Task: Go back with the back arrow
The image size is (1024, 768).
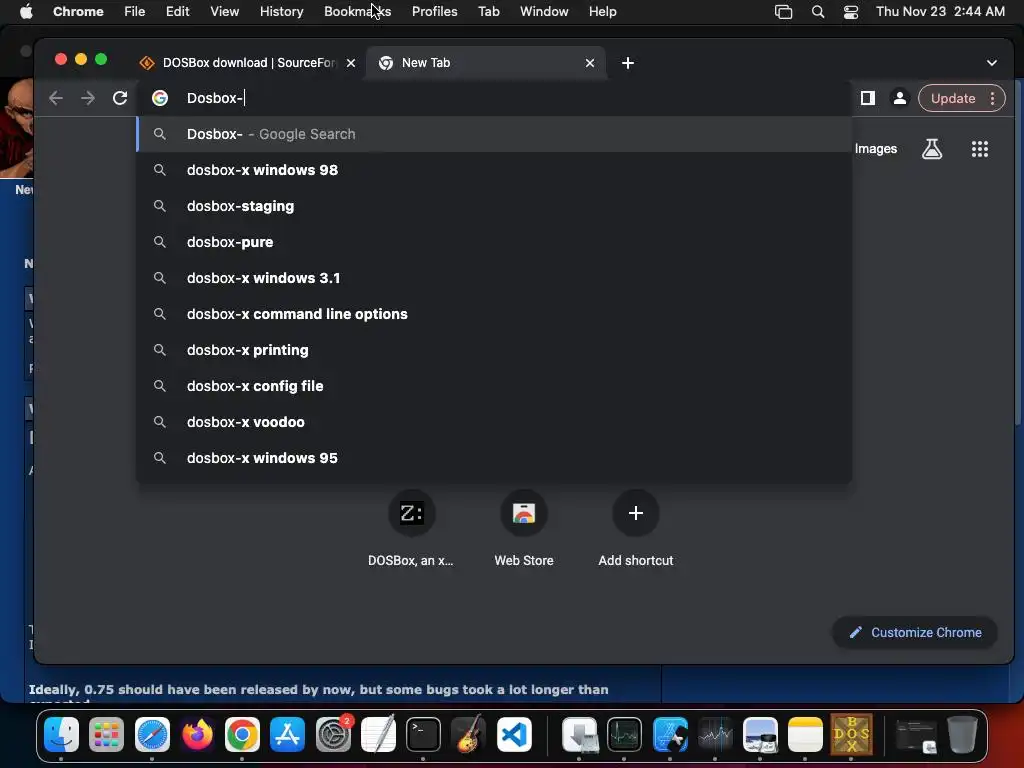Action: (x=56, y=98)
